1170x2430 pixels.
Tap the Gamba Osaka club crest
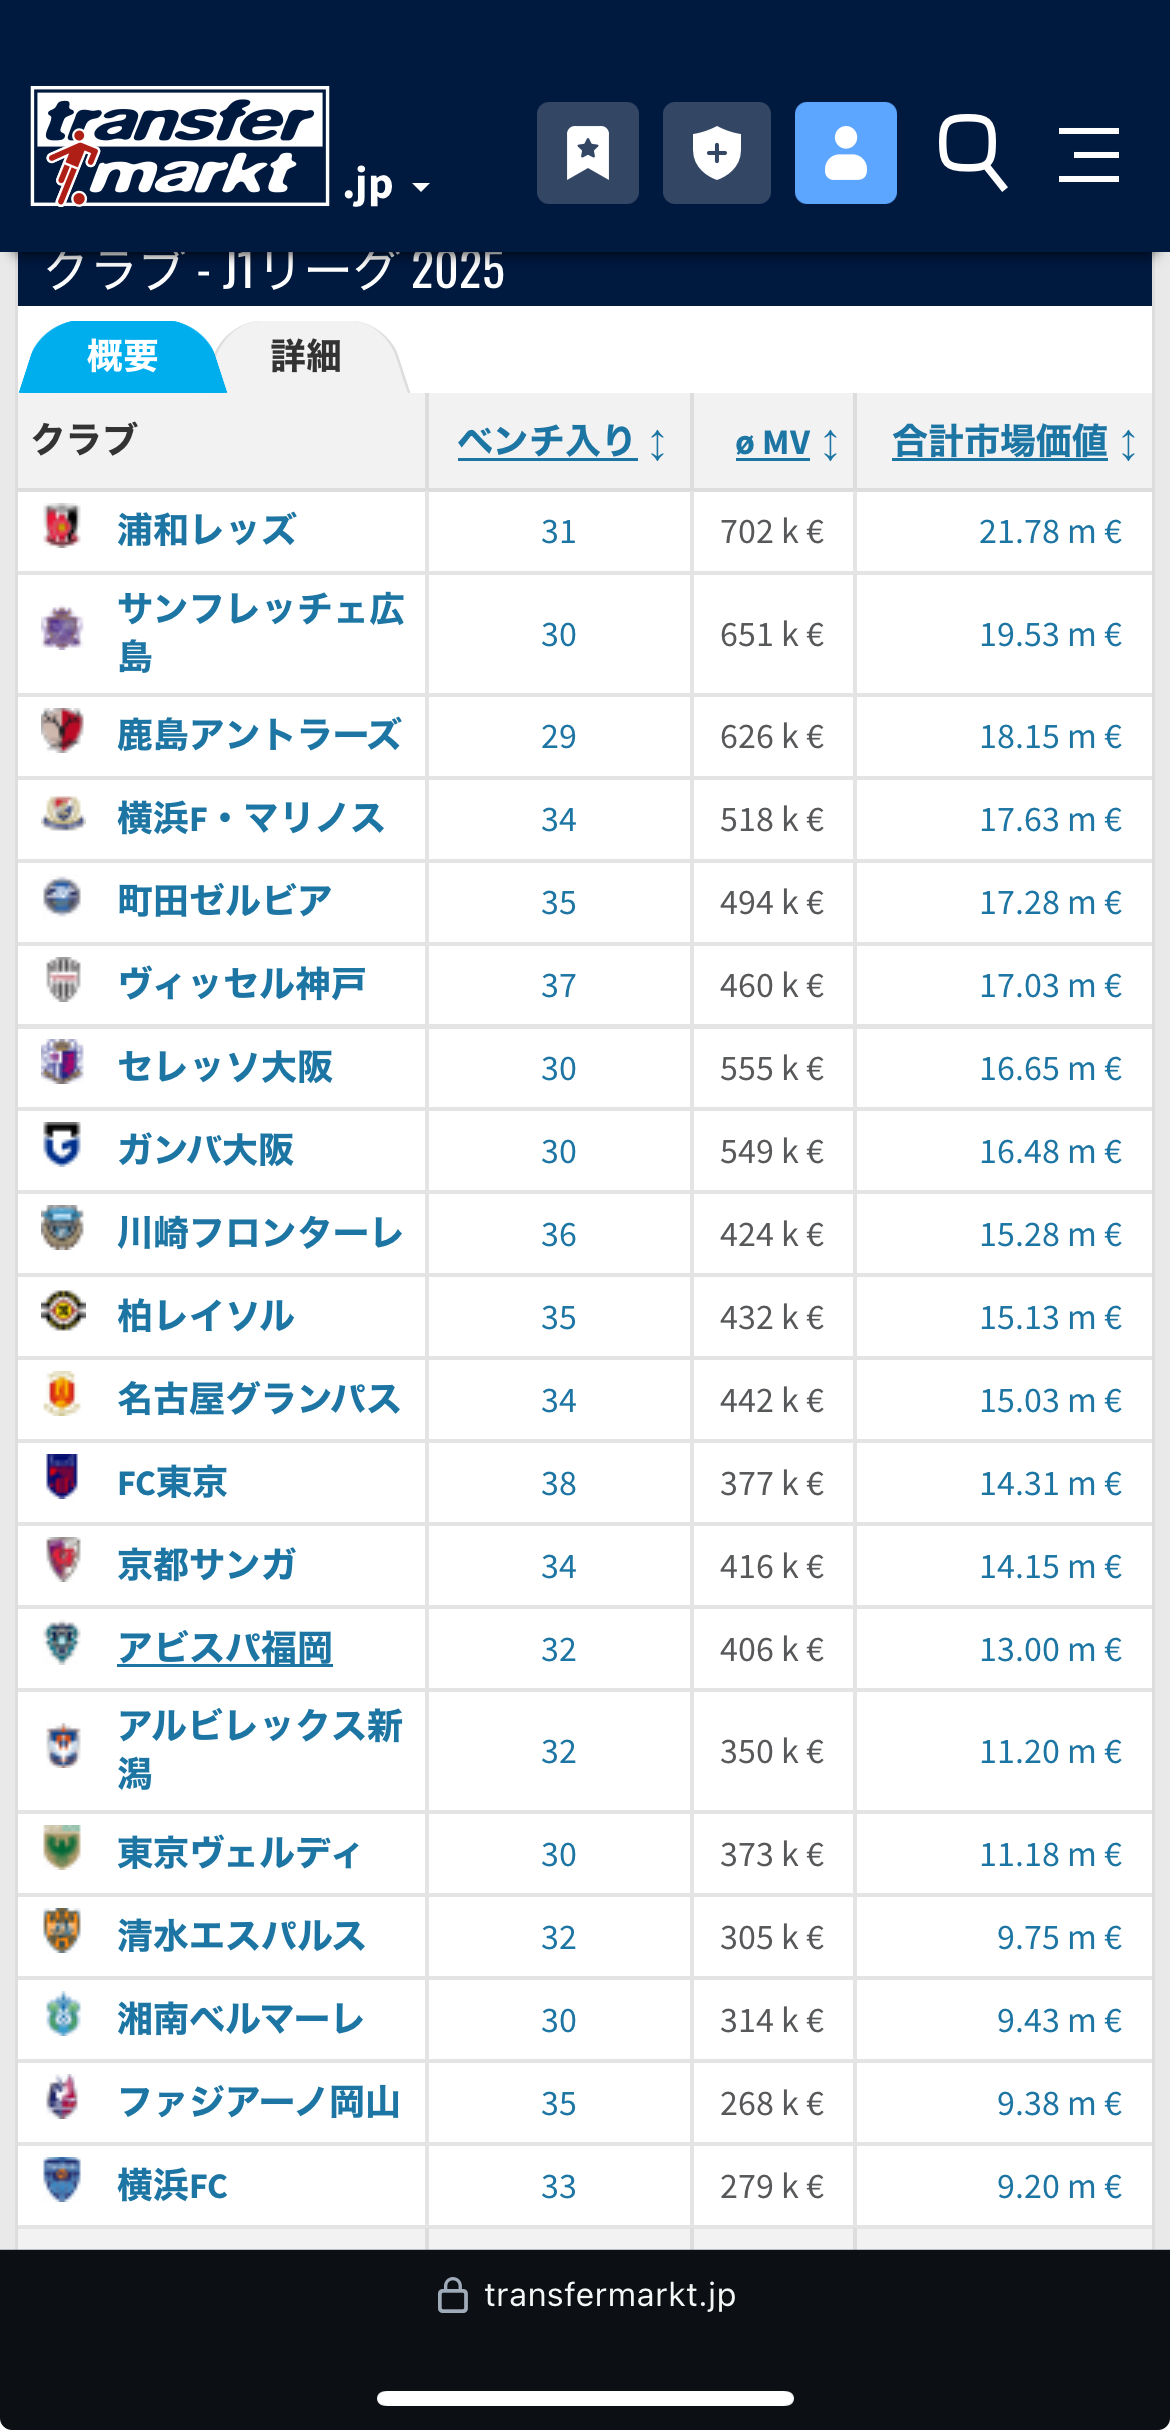(x=62, y=1146)
